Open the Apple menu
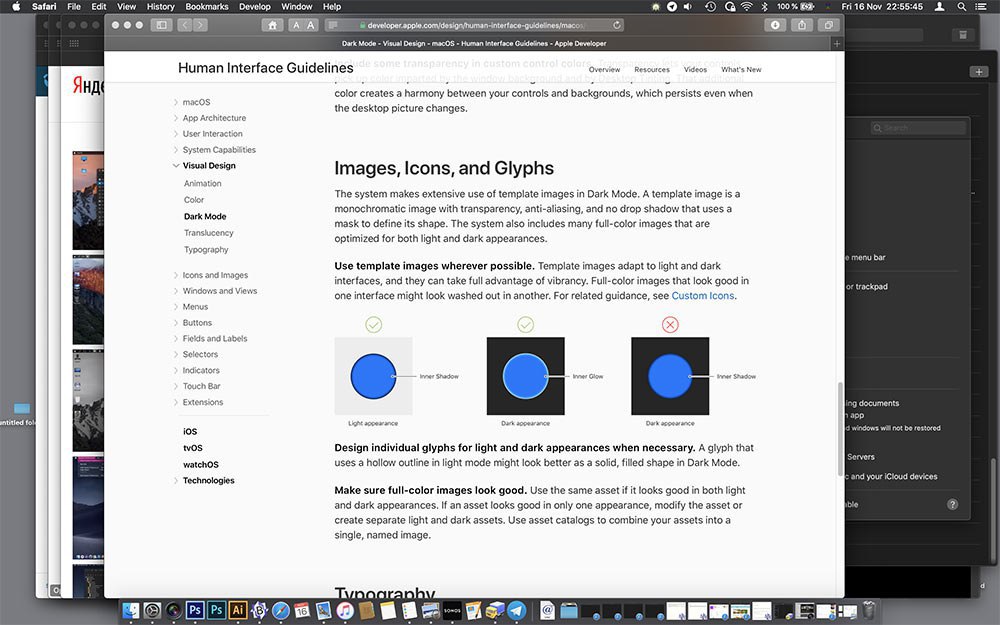Image resolution: width=1000 pixels, height=625 pixels. (16, 6)
